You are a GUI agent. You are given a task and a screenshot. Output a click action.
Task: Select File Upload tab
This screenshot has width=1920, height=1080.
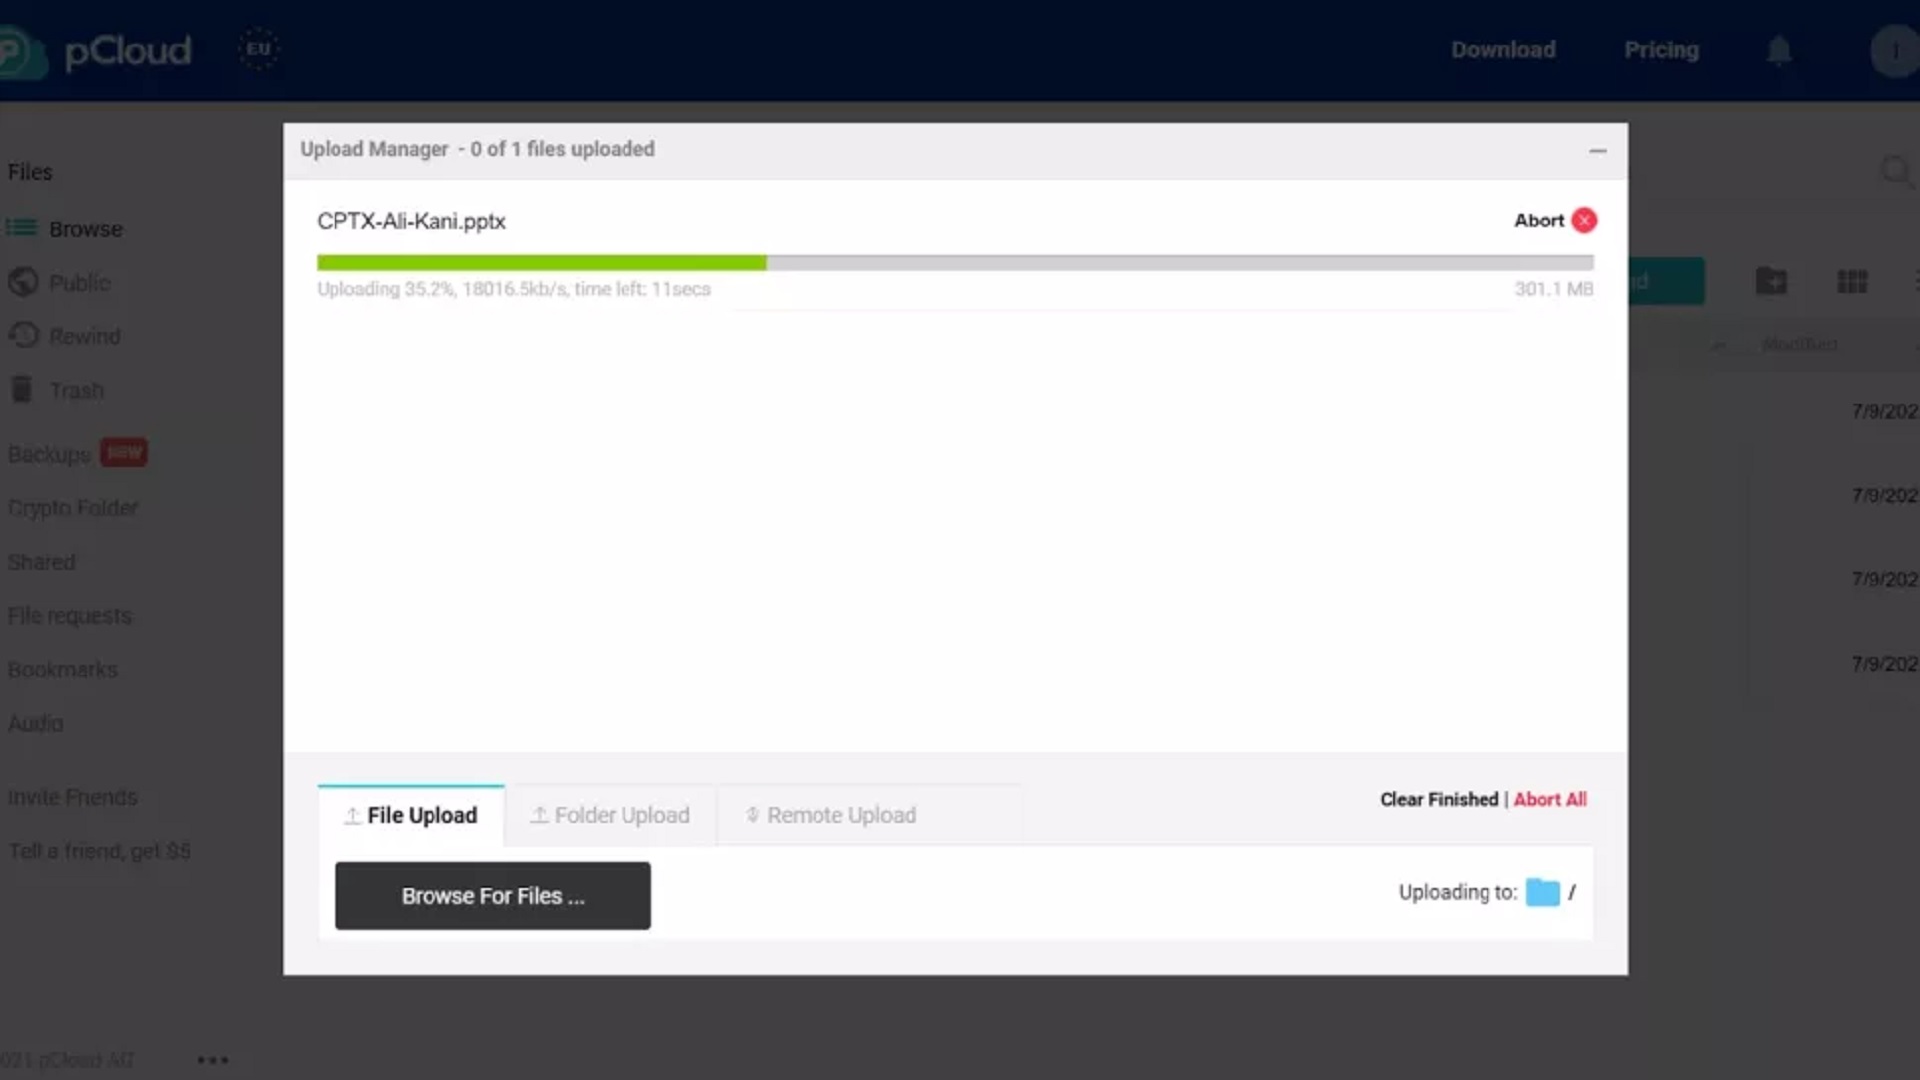[411, 815]
